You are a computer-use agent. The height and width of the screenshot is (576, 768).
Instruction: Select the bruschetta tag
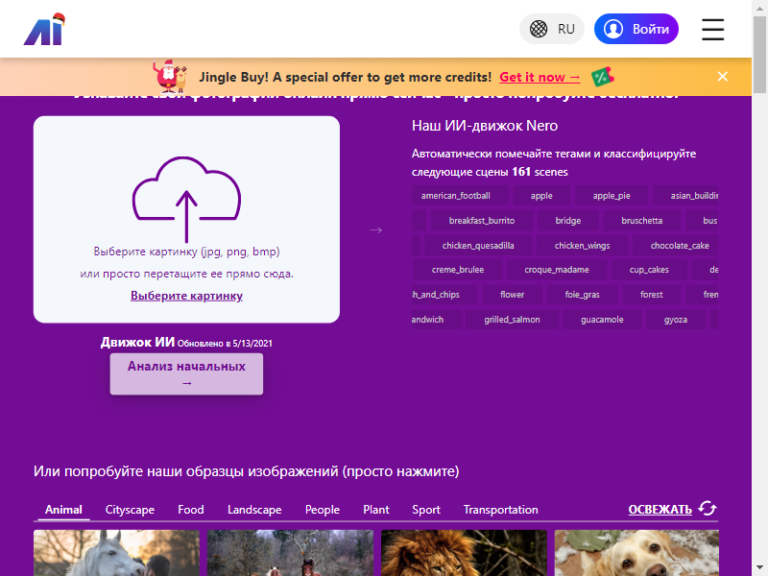point(642,220)
